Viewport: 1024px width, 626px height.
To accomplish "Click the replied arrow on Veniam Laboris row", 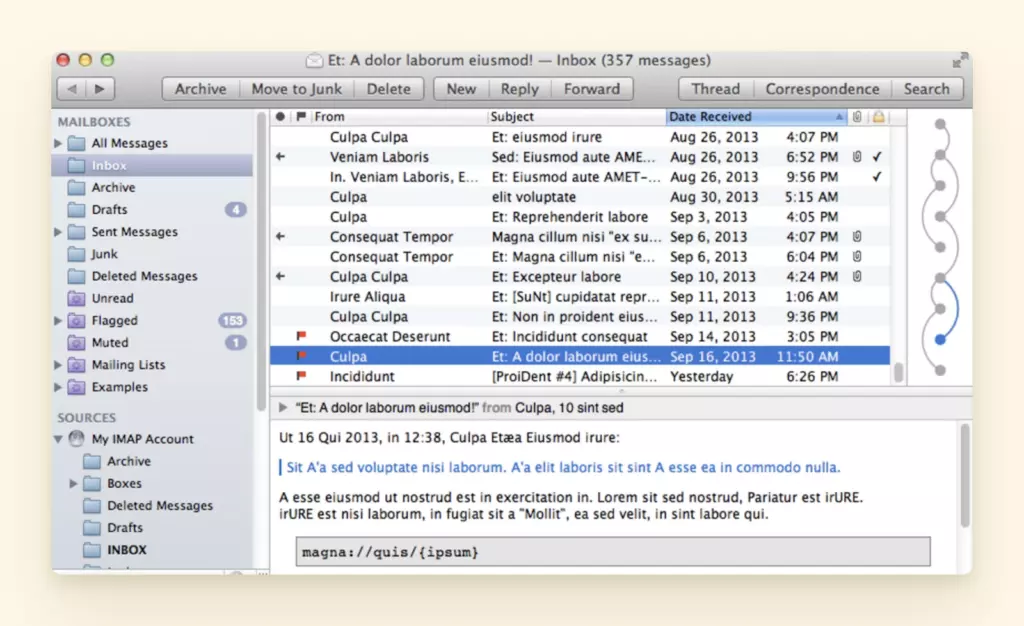I will [x=280, y=157].
